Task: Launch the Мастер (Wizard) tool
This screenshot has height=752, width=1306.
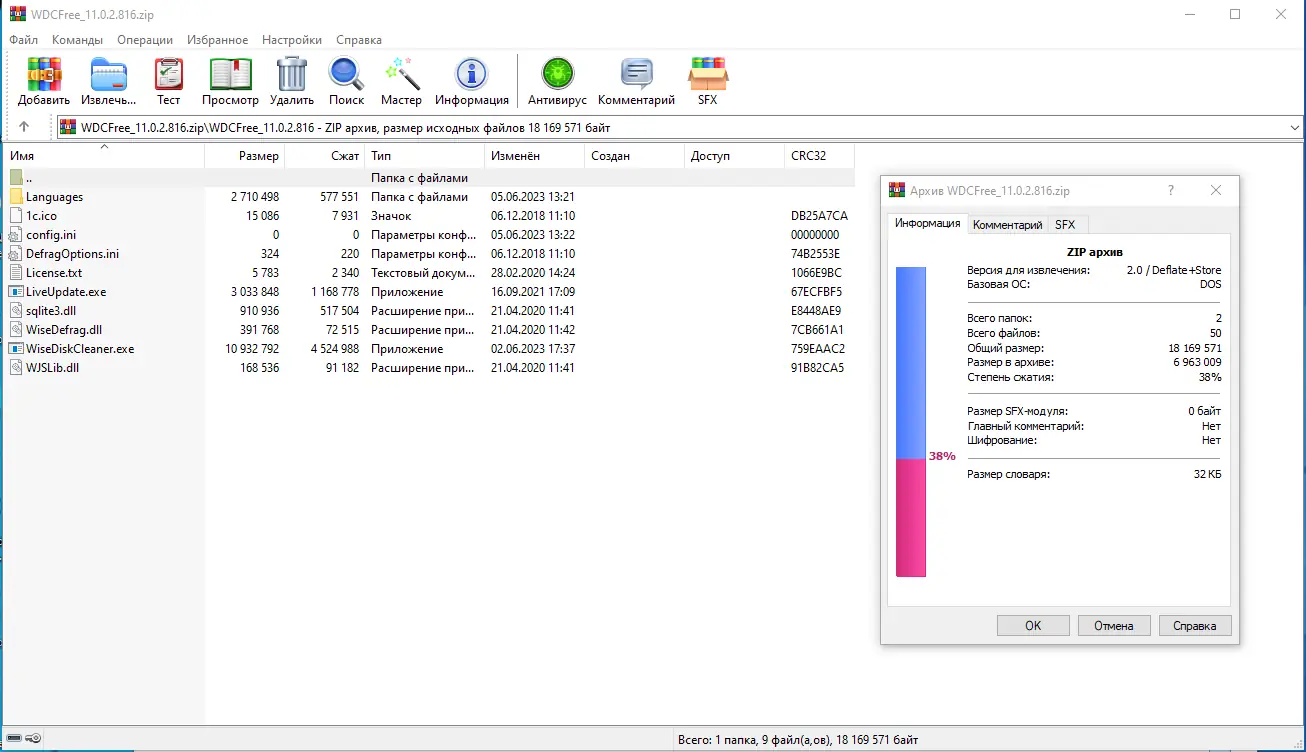Action: 401,74
